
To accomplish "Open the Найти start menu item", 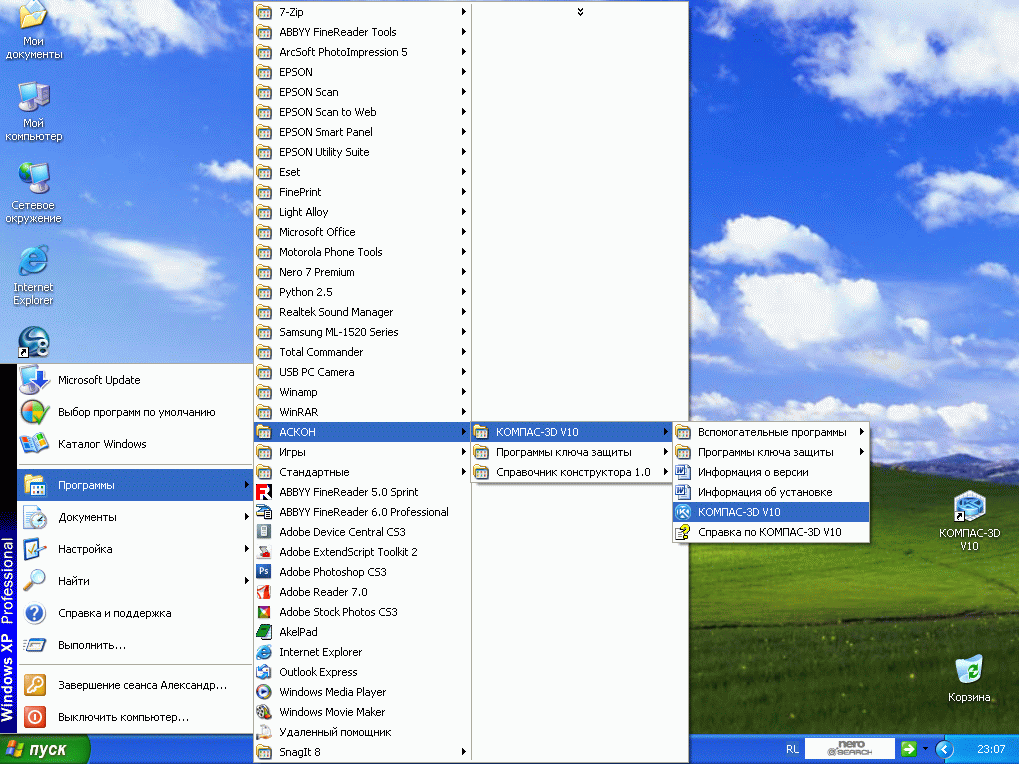I will point(135,581).
